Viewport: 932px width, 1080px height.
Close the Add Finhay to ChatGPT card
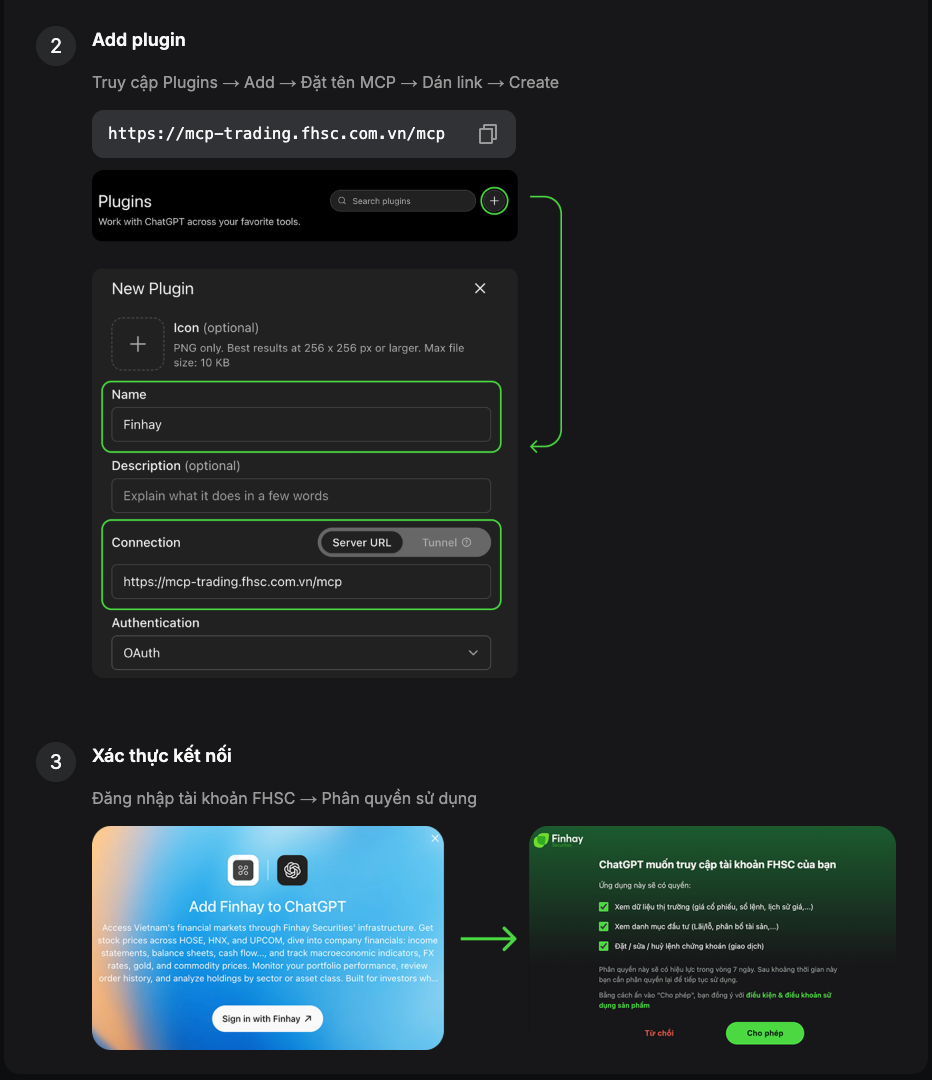435,838
